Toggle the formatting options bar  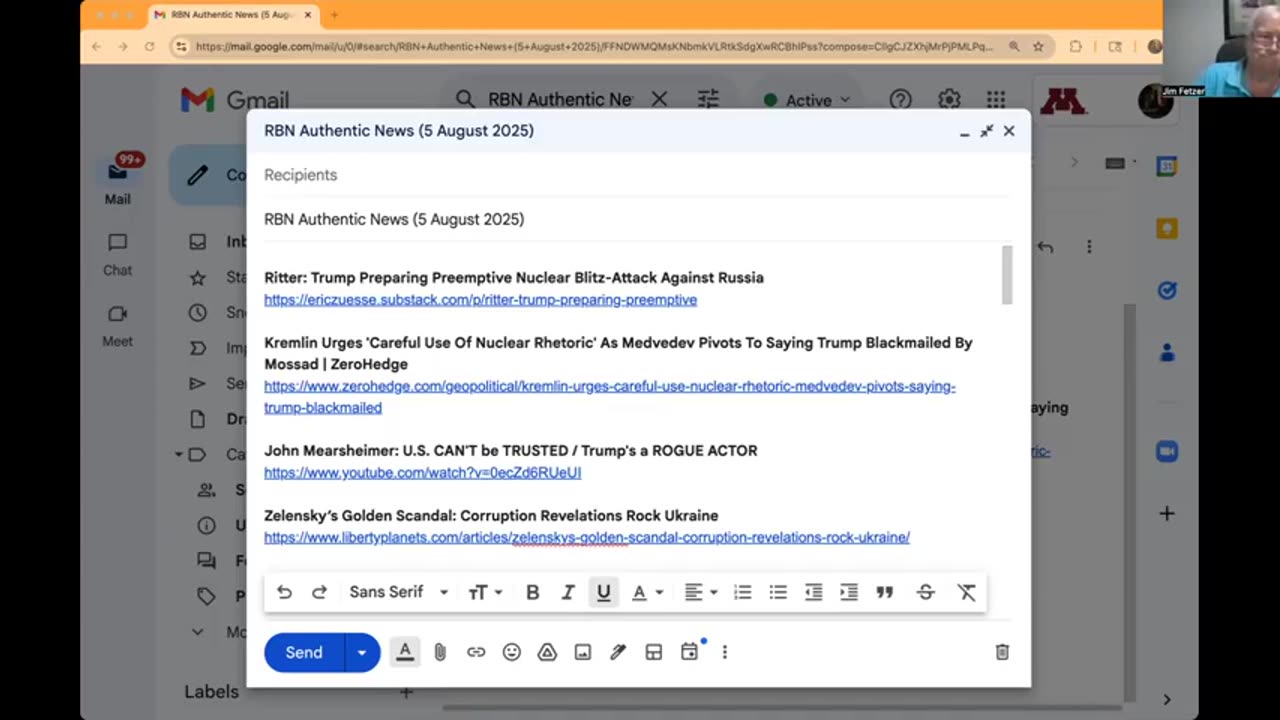point(405,652)
